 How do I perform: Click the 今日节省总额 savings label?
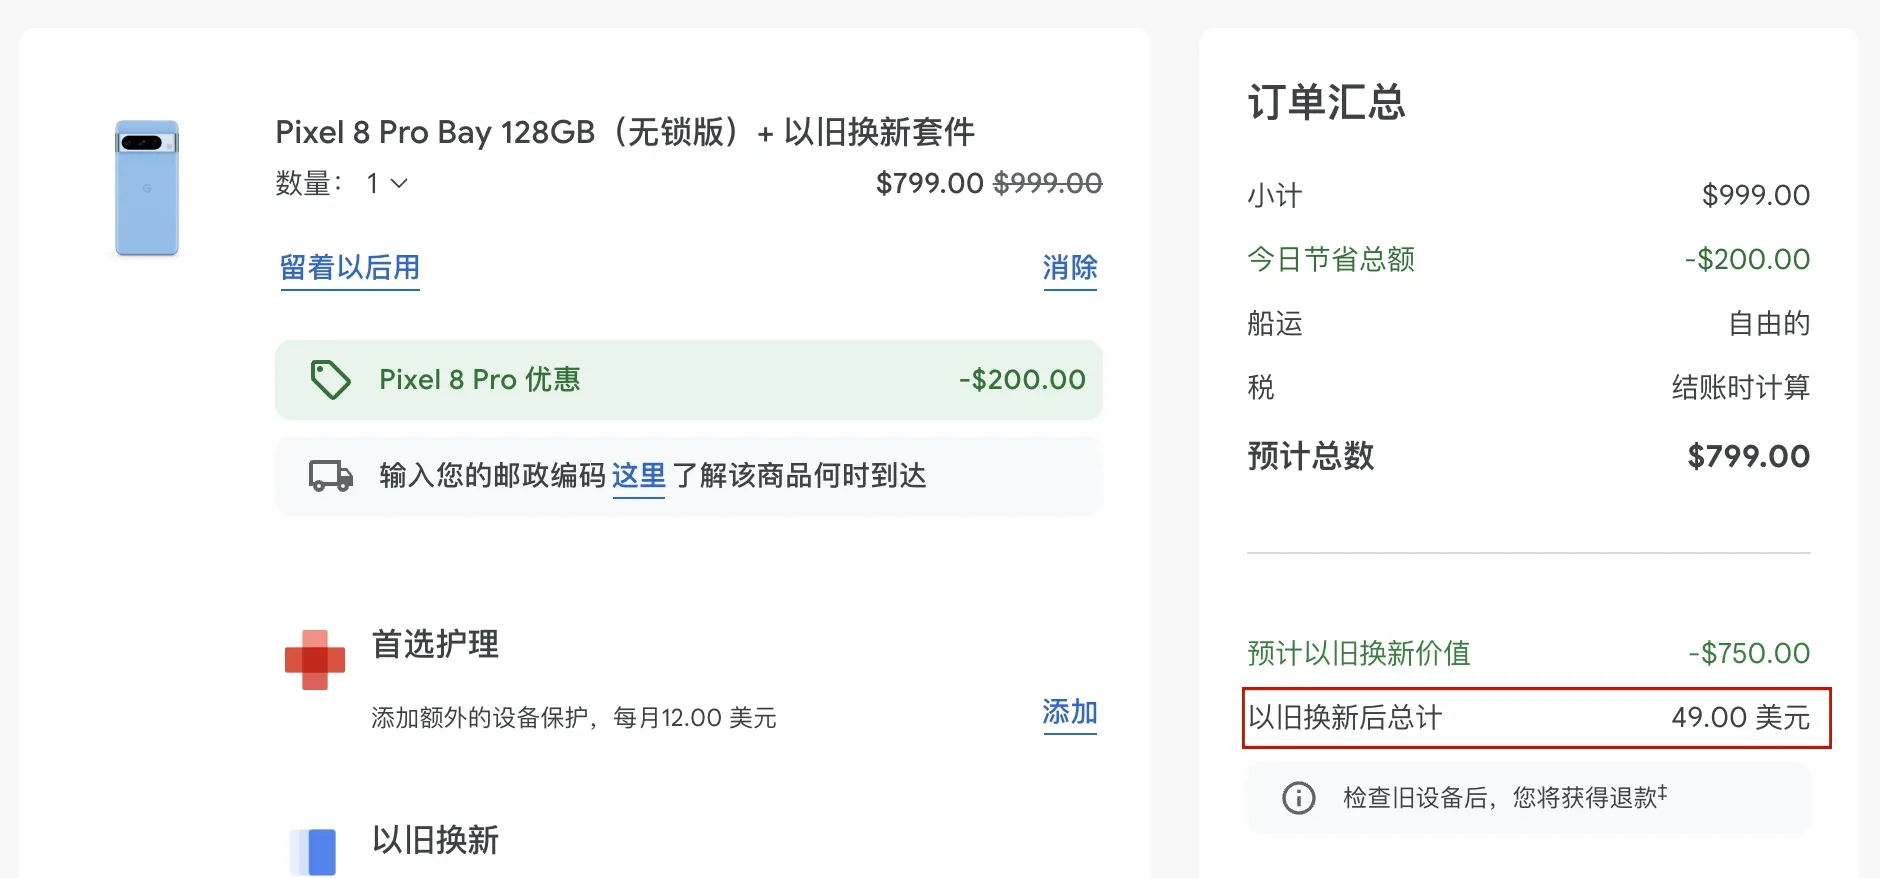point(1331,259)
